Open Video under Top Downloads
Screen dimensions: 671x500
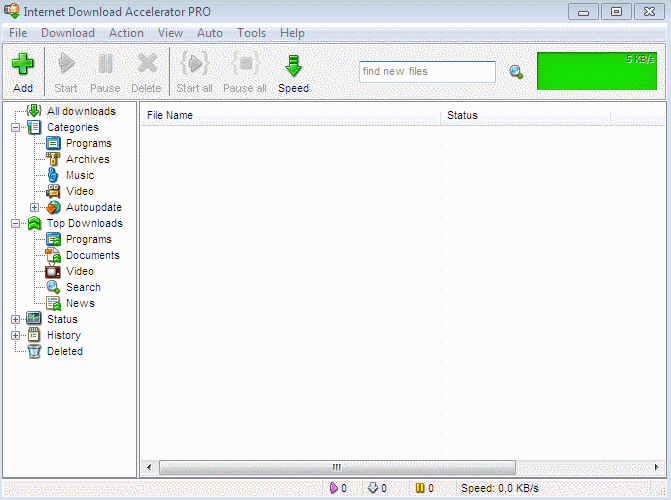(x=80, y=271)
